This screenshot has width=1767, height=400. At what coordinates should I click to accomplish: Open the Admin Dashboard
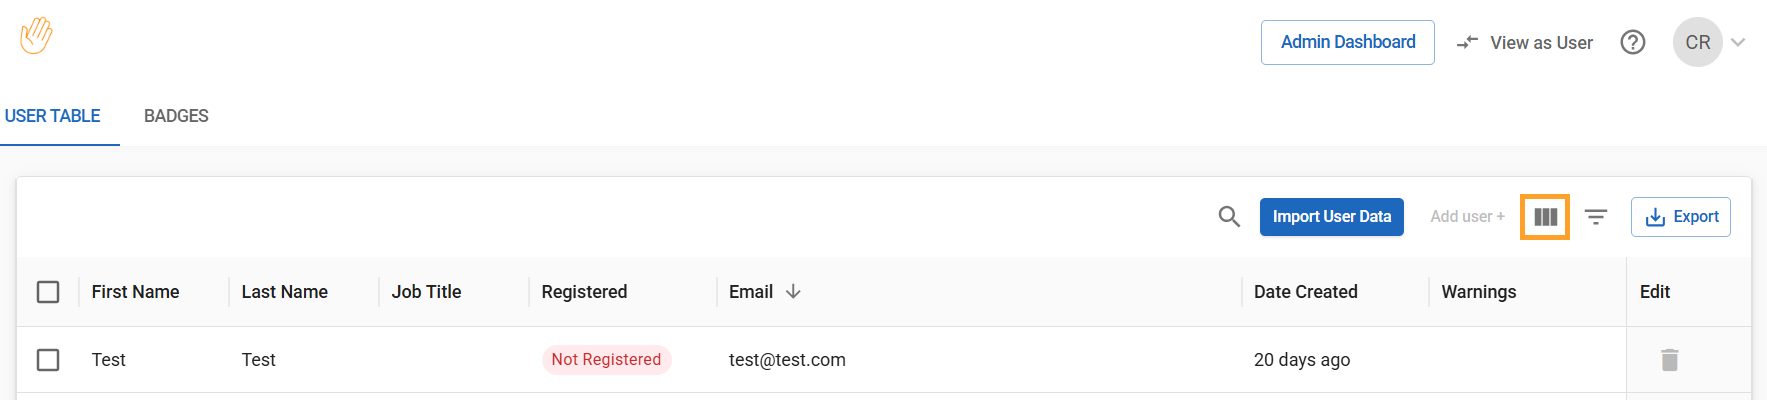pos(1347,42)
